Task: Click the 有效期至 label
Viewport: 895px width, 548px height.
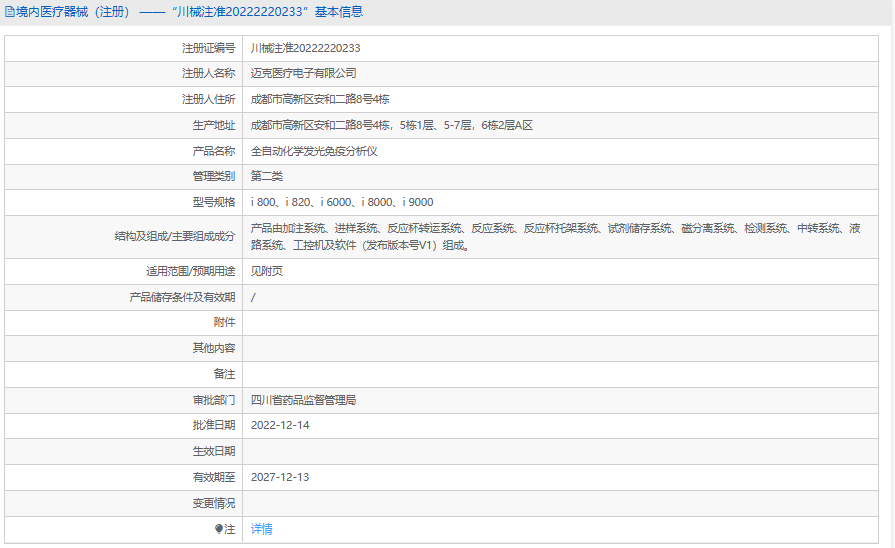Action: tap(213, 477)
